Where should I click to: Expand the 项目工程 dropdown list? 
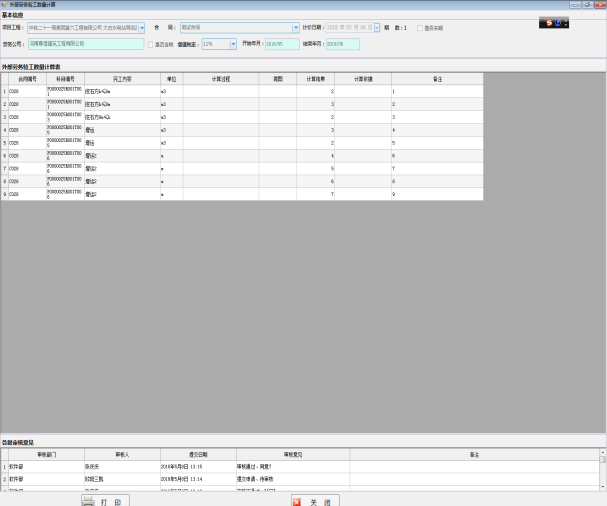click(141, 28)
